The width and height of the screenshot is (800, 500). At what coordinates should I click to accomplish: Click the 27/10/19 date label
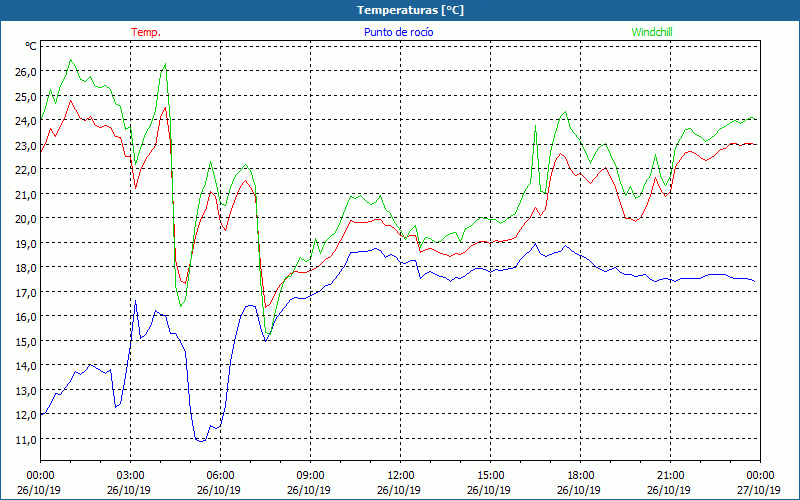(x=759, y=490)
